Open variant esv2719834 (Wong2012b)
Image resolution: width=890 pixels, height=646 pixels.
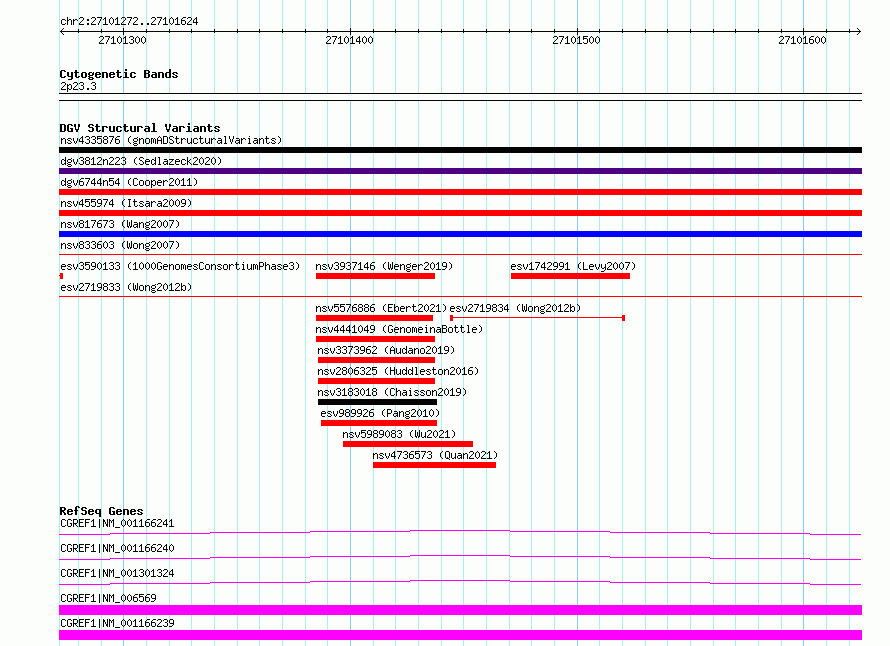coord(515,308)
